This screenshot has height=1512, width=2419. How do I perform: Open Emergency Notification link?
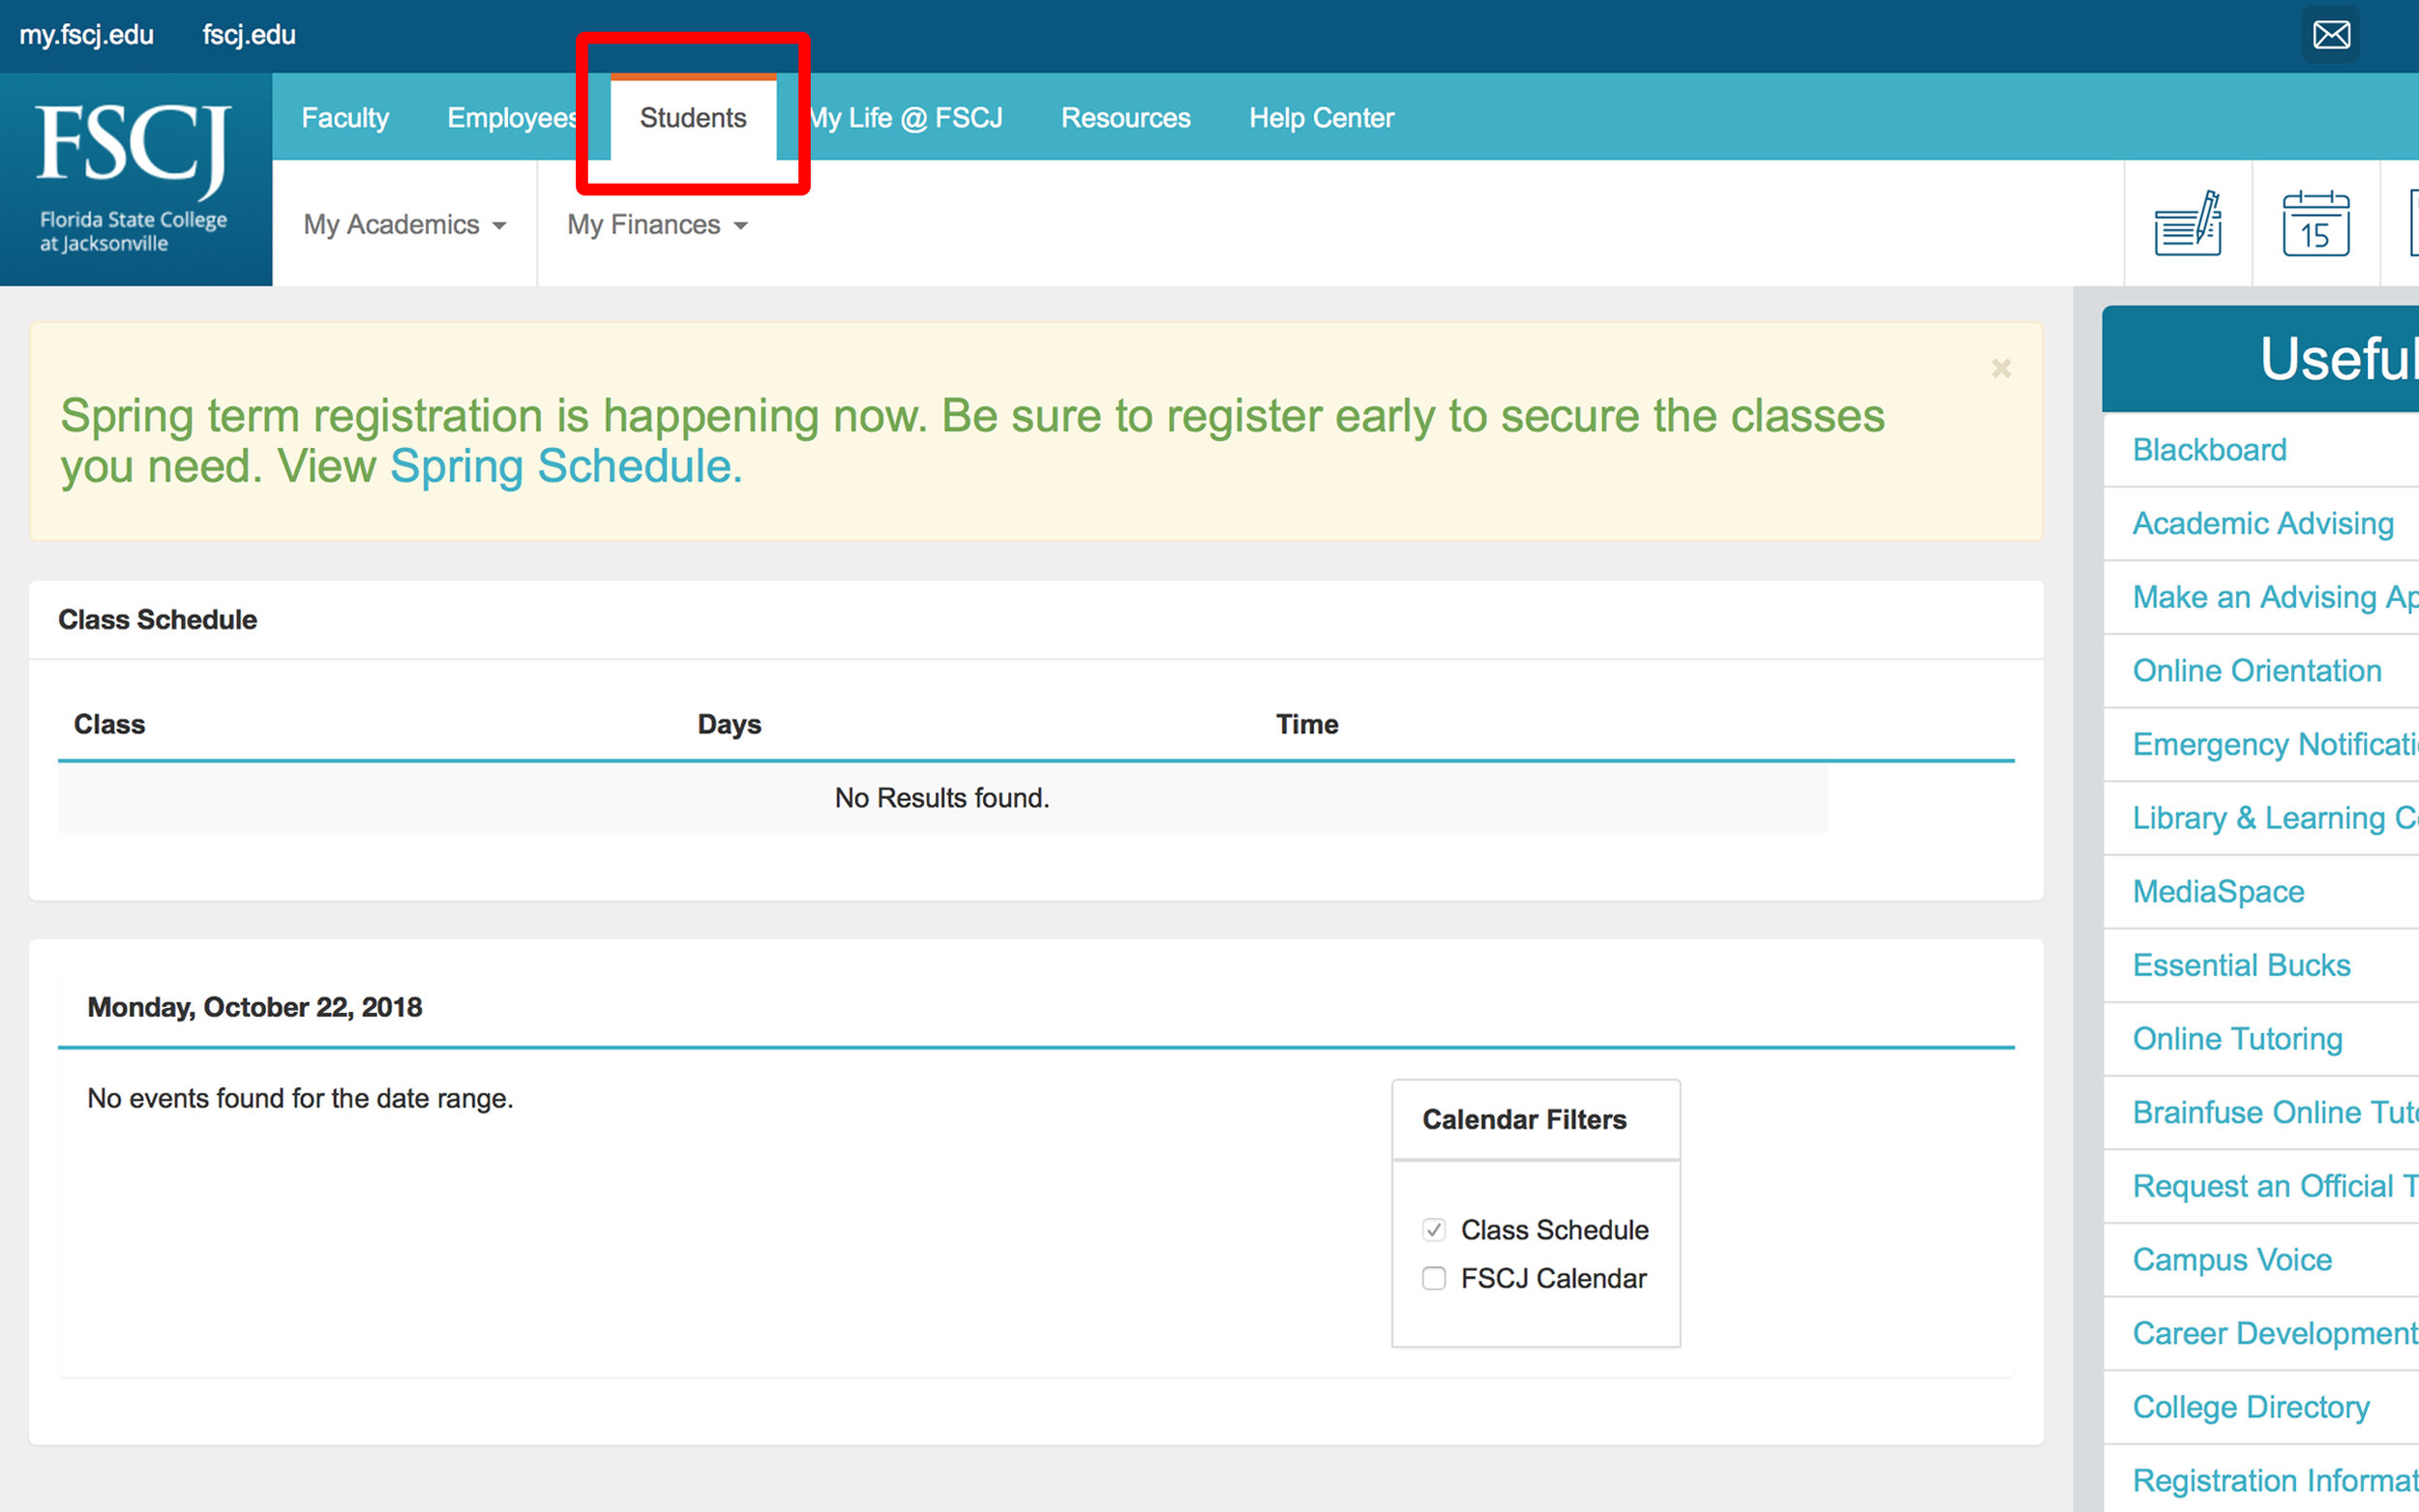click(x=2275, y=744)
